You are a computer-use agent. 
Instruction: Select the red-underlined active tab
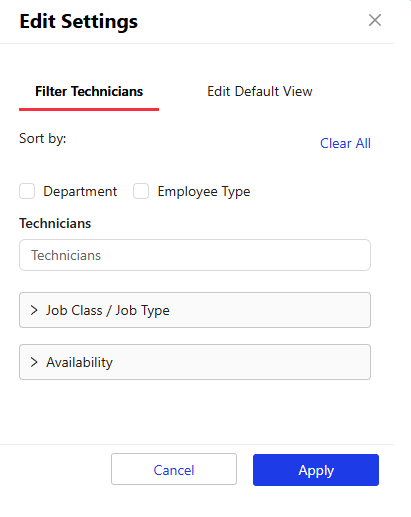pos(89,91)
